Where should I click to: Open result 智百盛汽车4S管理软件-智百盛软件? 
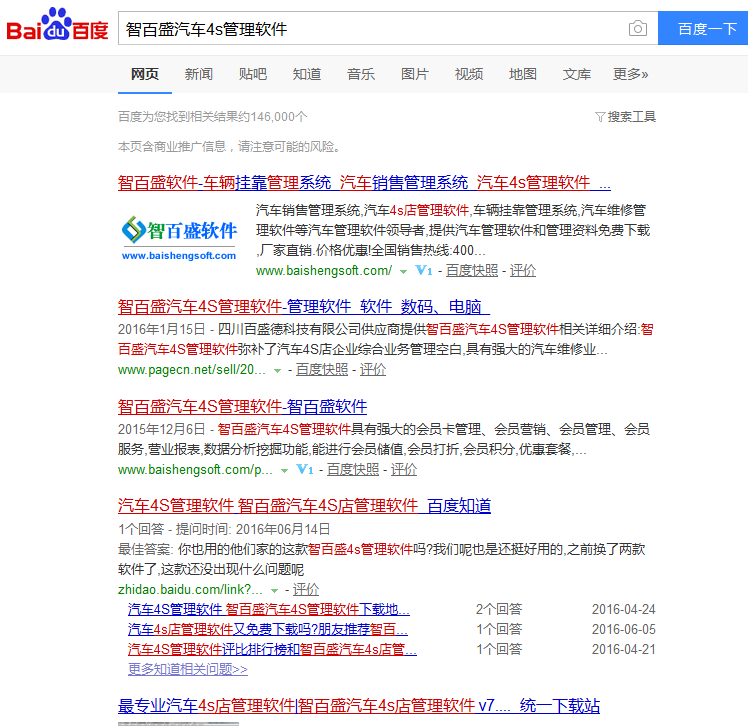pos(242,406)
